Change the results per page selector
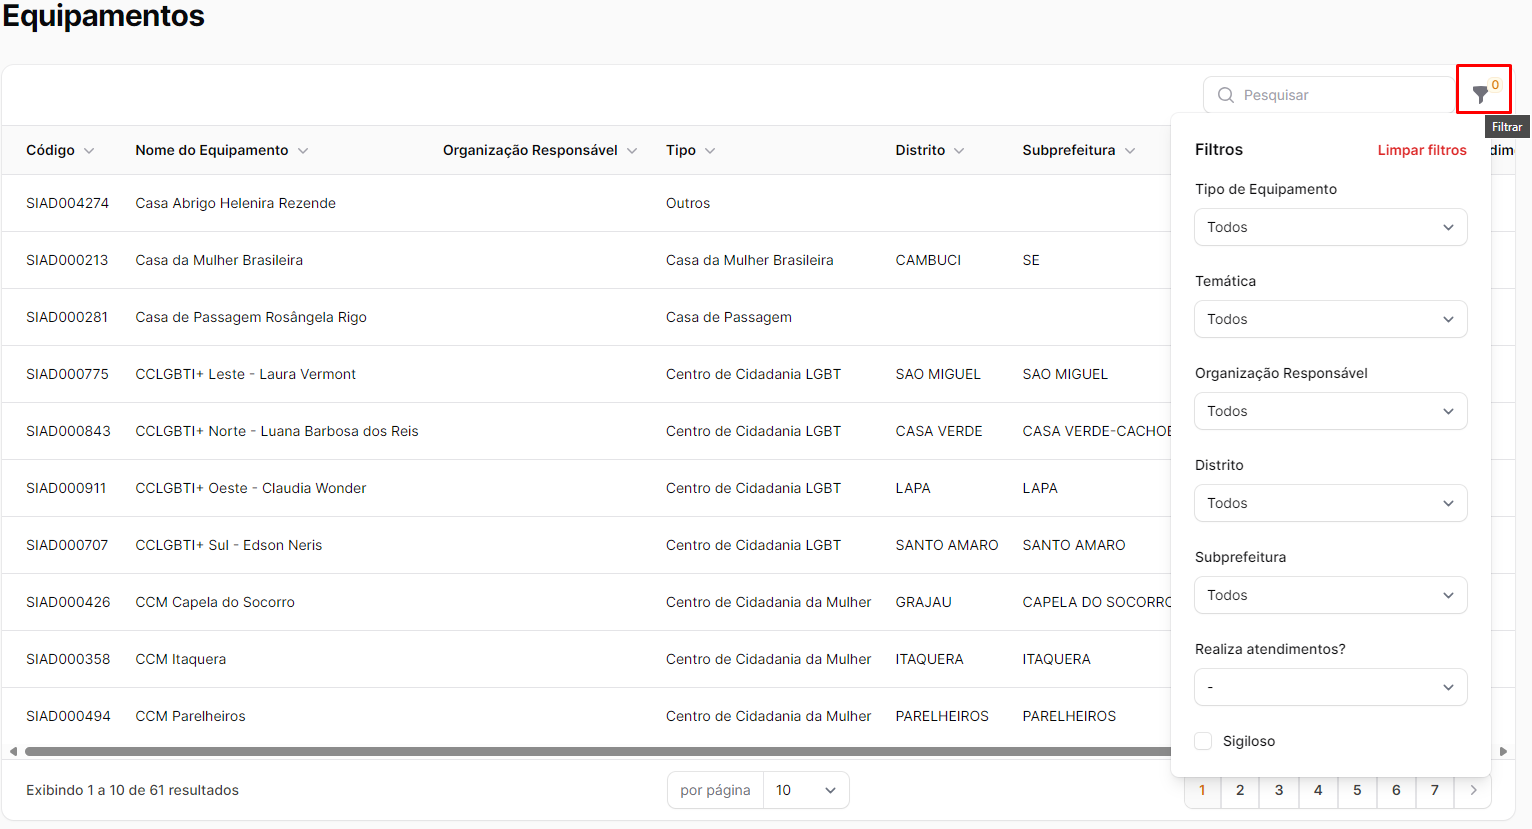Image resolution: width=1532 pixels, height=829 pixels. 805,790
